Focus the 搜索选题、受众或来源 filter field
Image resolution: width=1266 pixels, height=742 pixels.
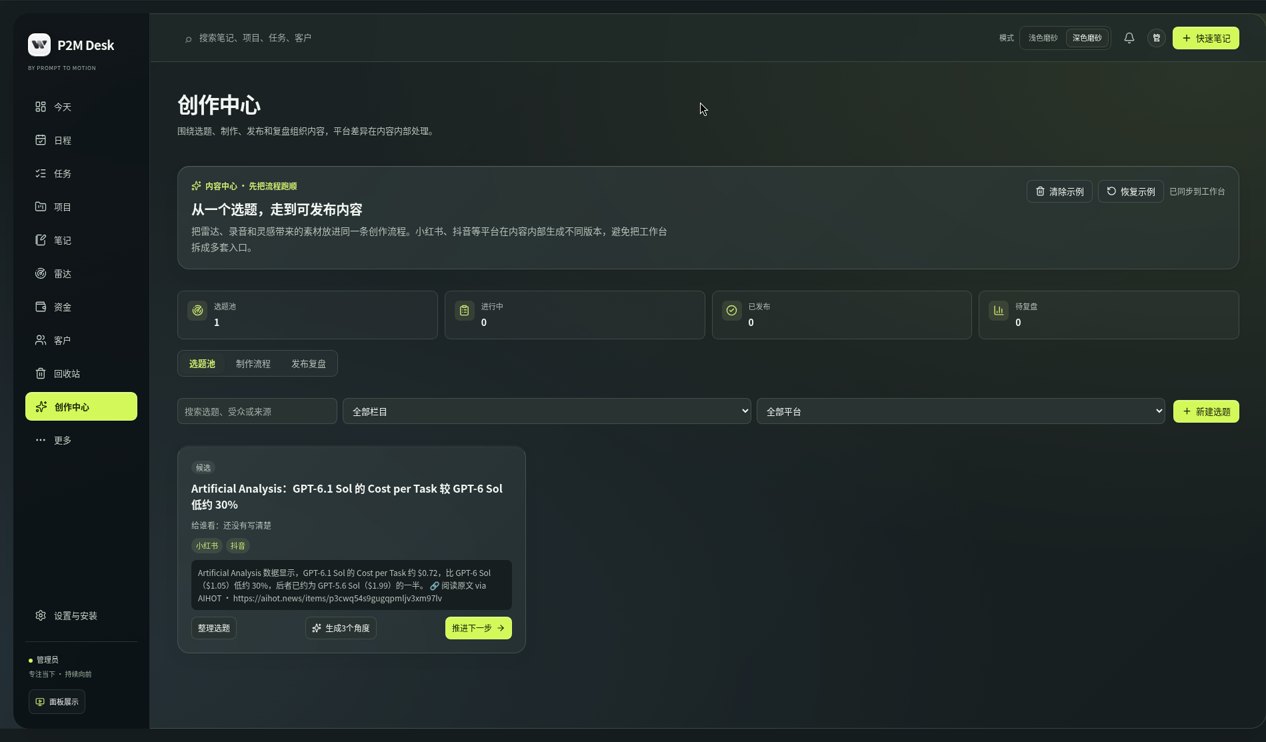click(257, 411)
